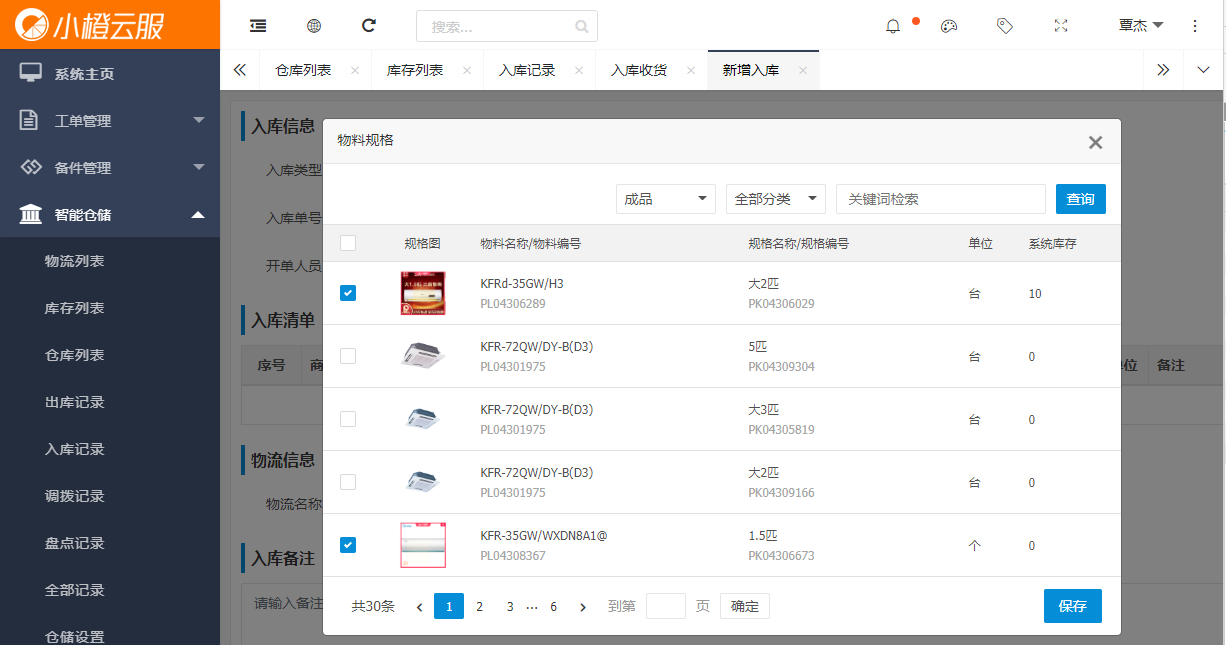Open the globe website icon

coord(314,26)
